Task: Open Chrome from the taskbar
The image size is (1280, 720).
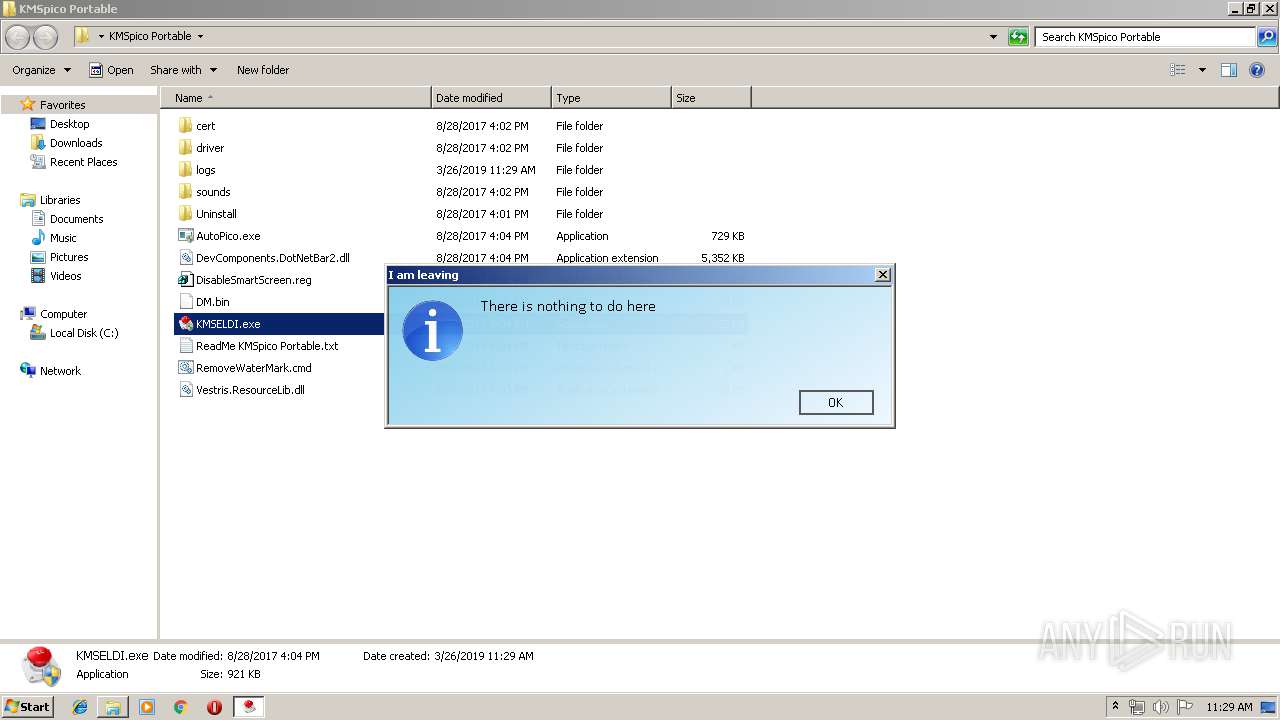Action: tap(181, 707)
